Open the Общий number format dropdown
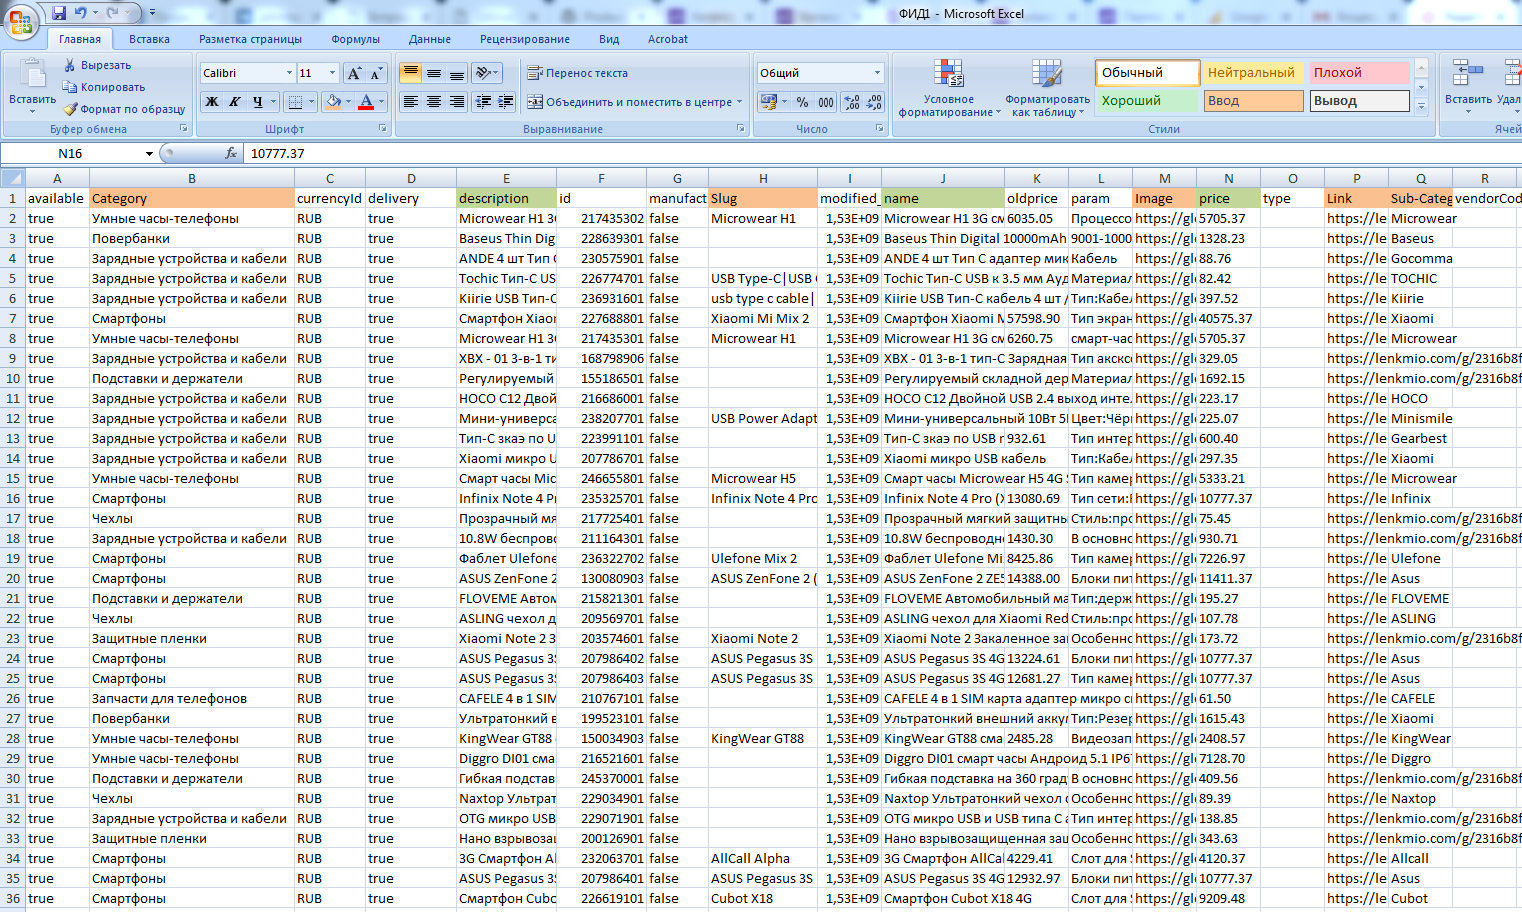Screen dimensions: 1522x912 point(878,73)
